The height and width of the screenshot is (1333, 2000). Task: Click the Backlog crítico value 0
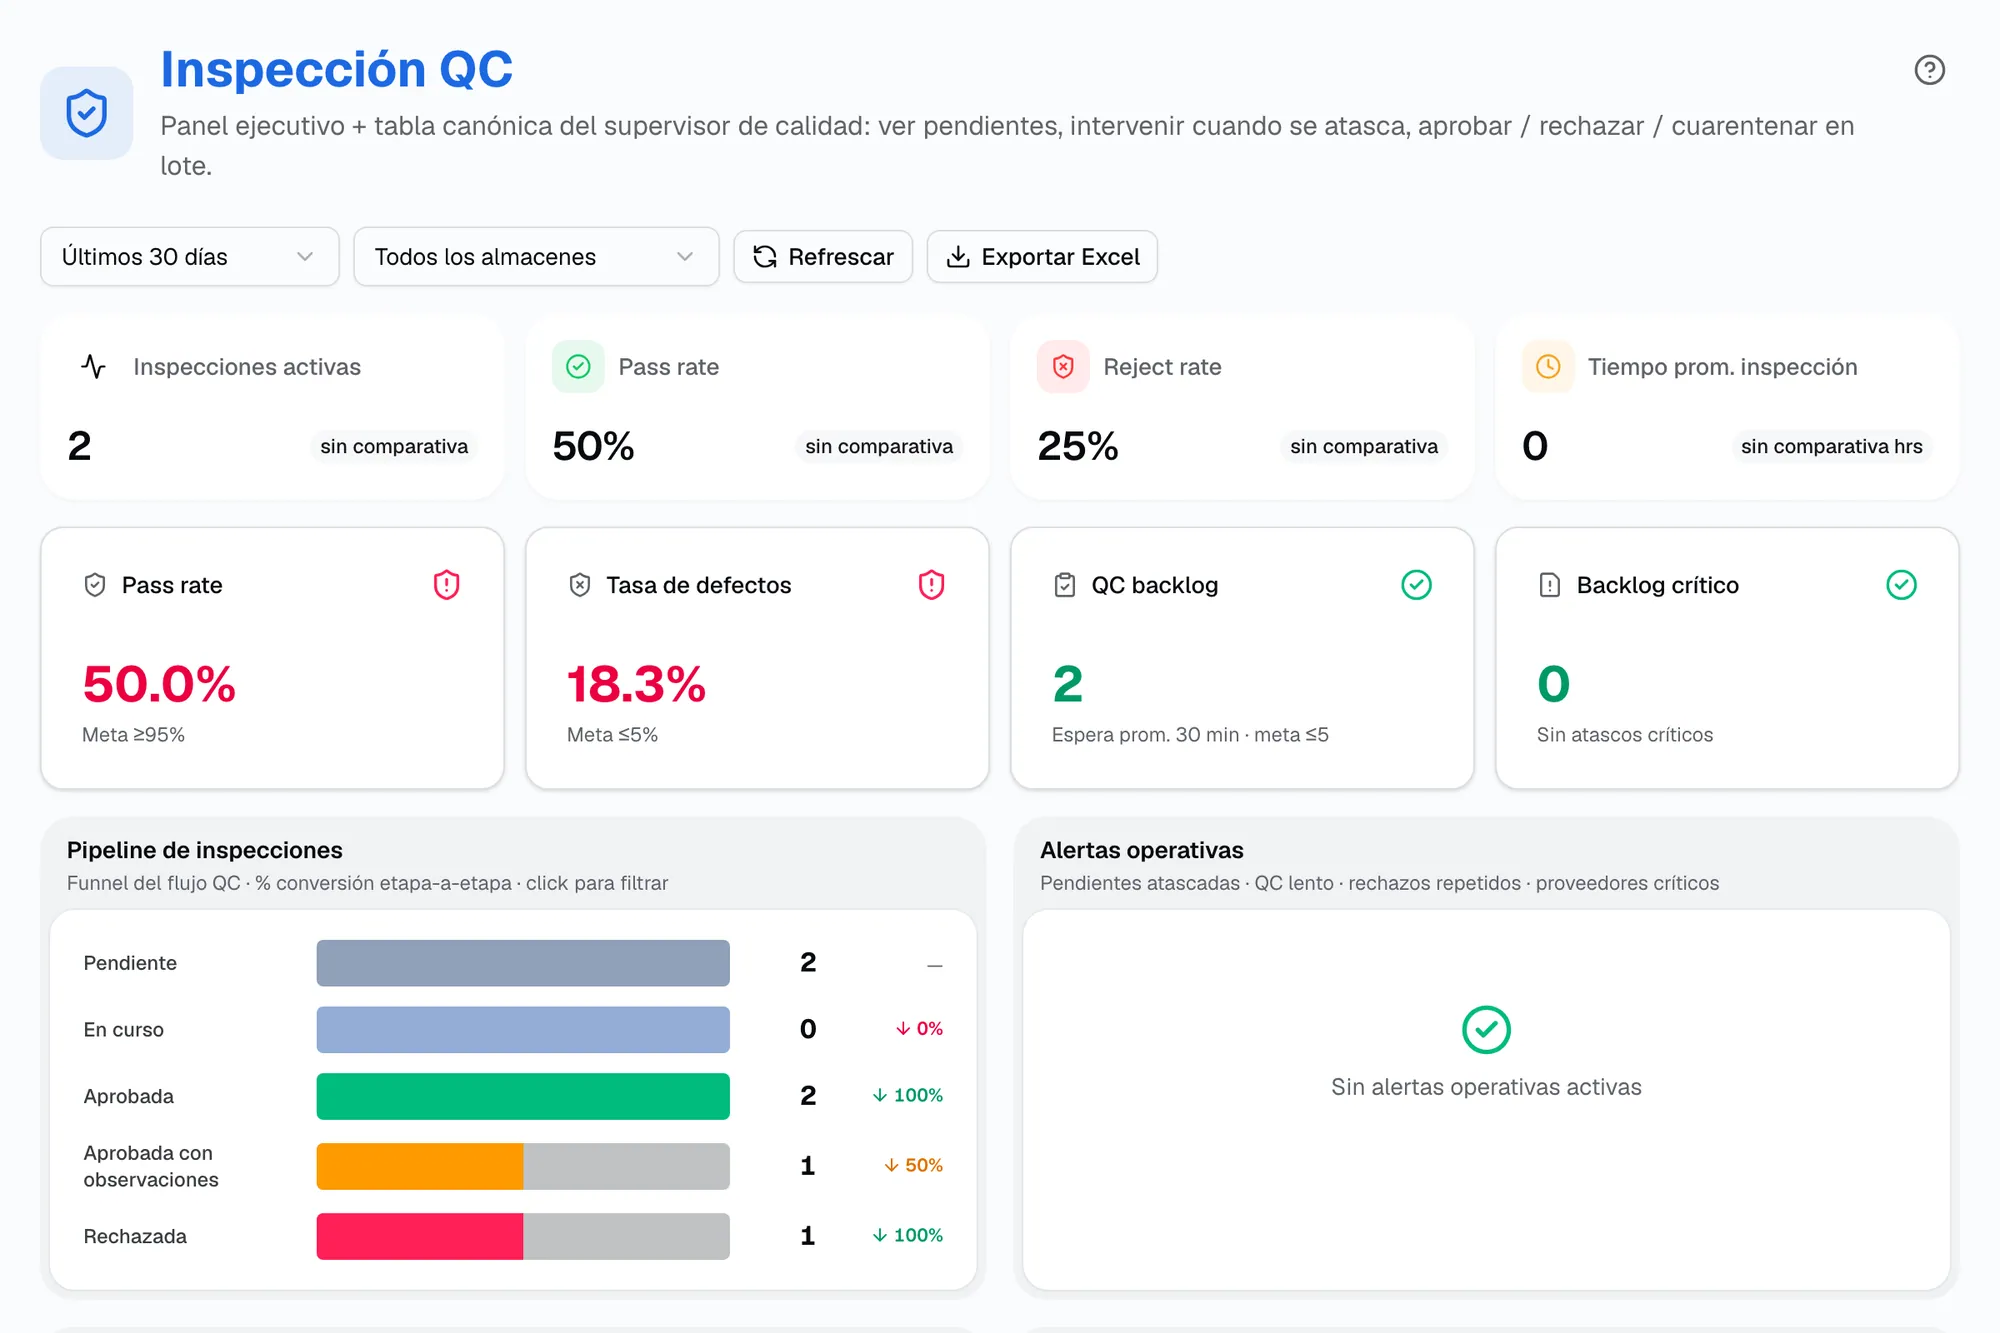(1554, 685)
